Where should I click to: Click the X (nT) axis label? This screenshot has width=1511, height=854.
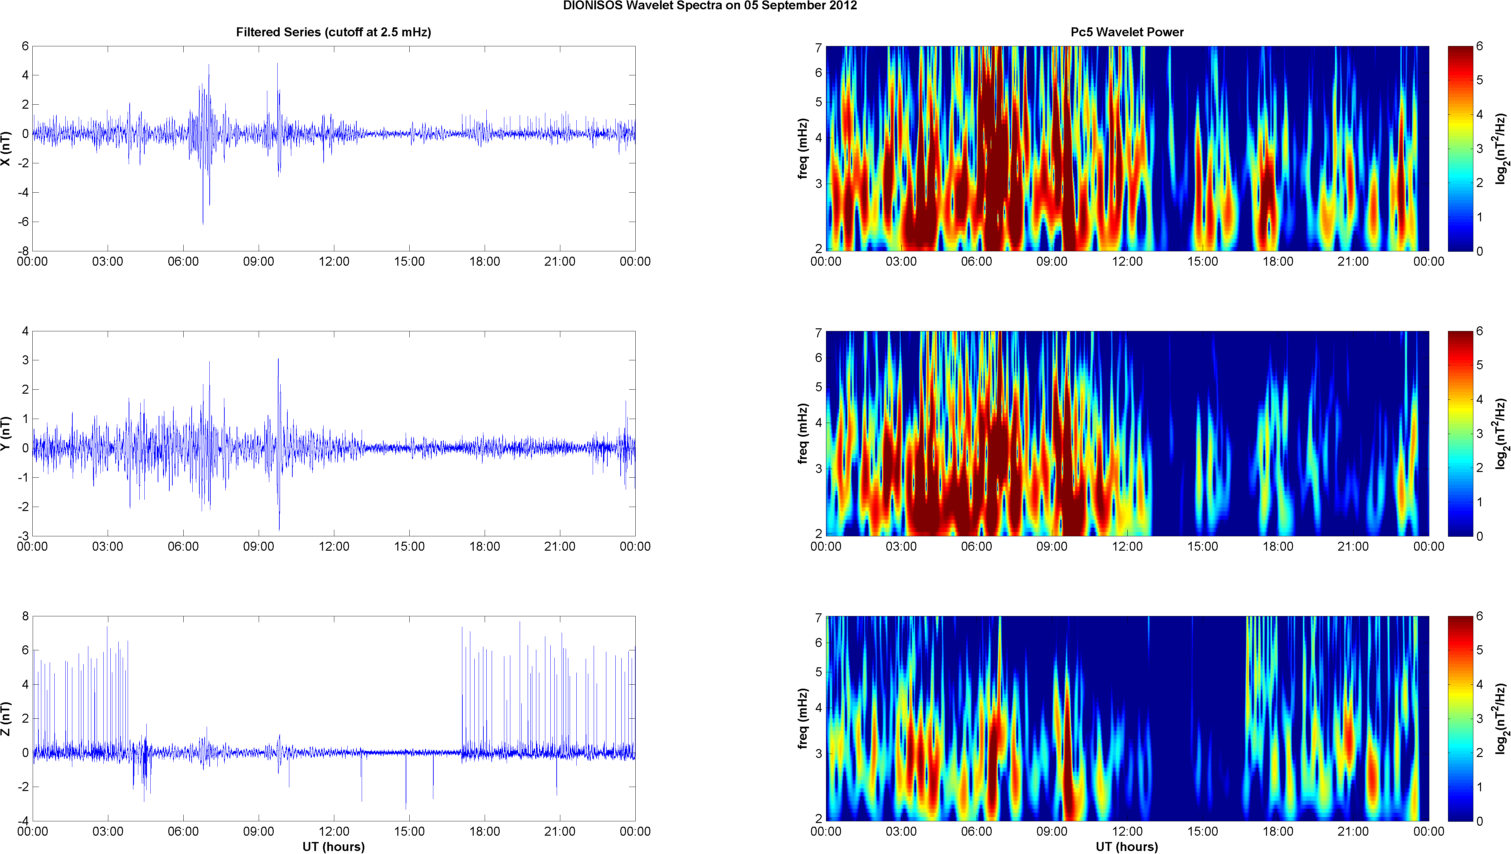[x=6, y=148]
